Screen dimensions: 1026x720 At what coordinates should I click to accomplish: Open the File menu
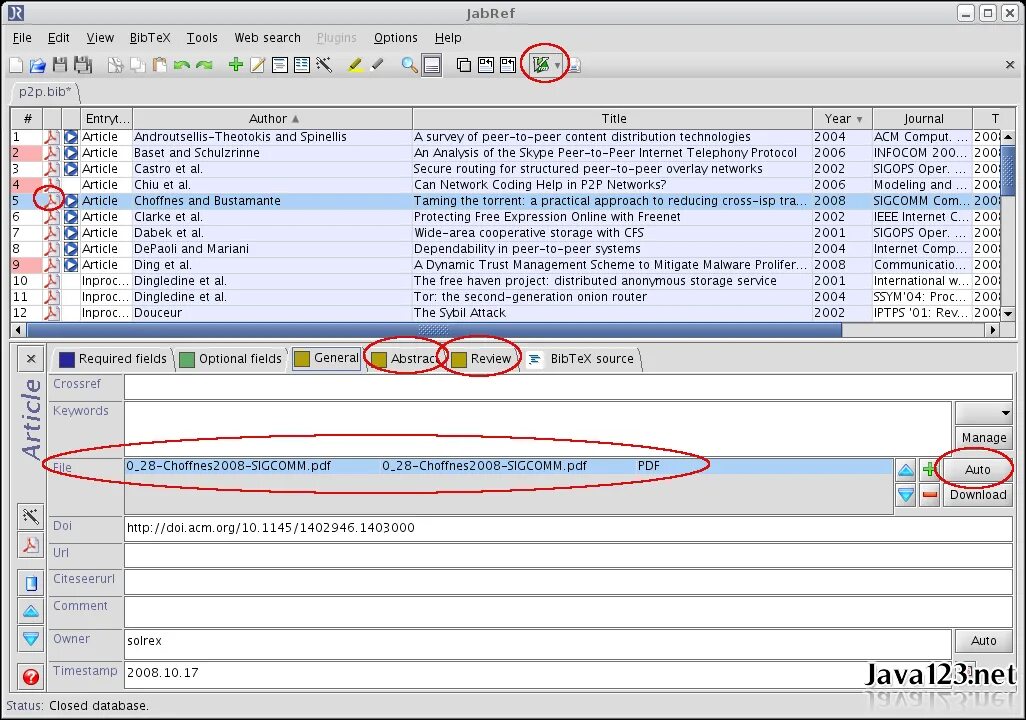pos(22,37)
